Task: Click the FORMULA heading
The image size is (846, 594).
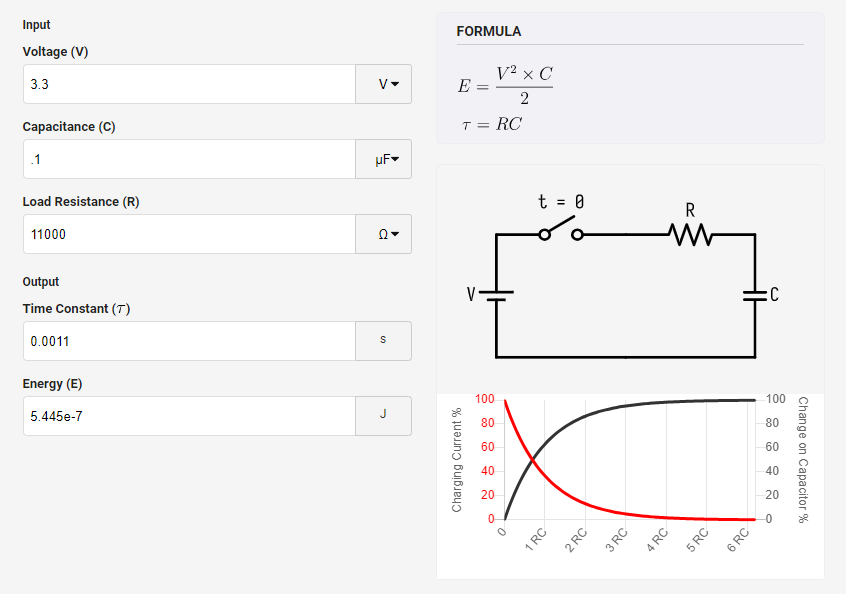Action: (489, 31)
